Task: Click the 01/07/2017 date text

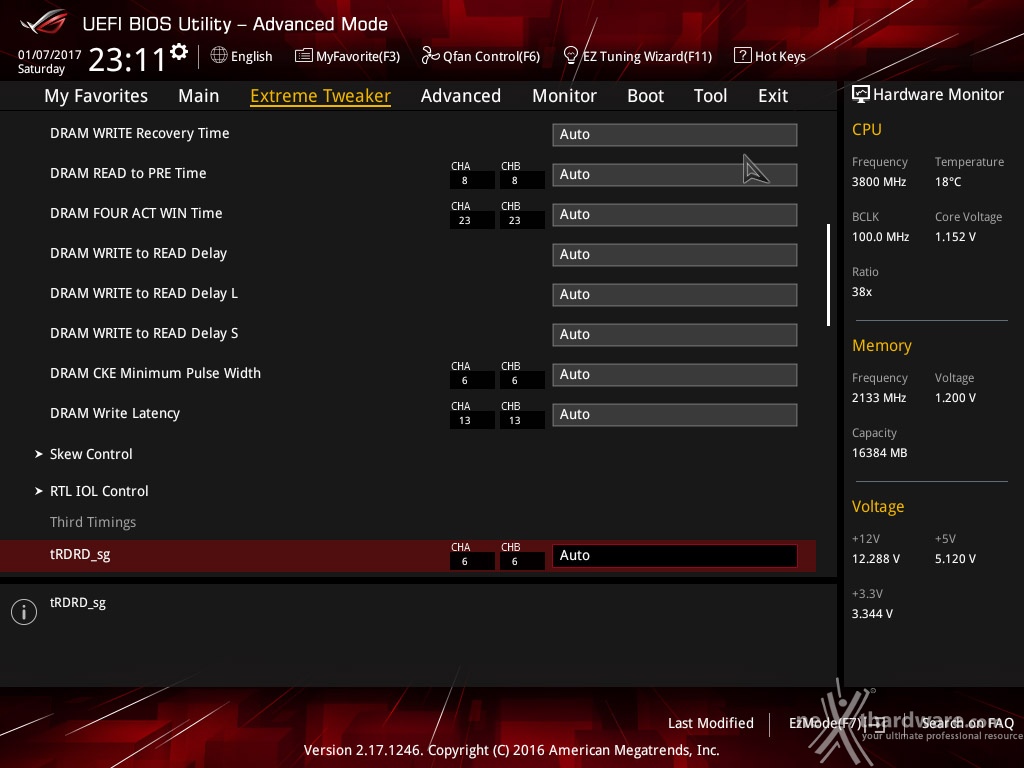Action: pyautogui.click(x=50, y=54)
